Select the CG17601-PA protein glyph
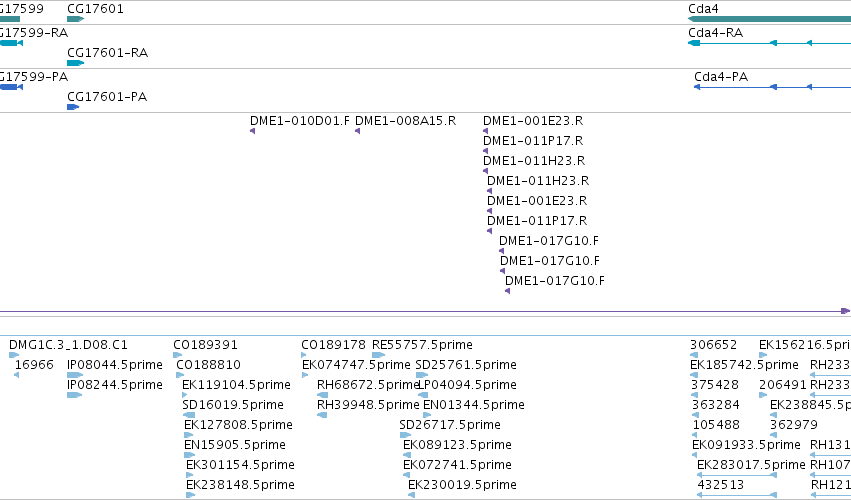The height and width of the screenshot is (500, 851). point(73,107)
